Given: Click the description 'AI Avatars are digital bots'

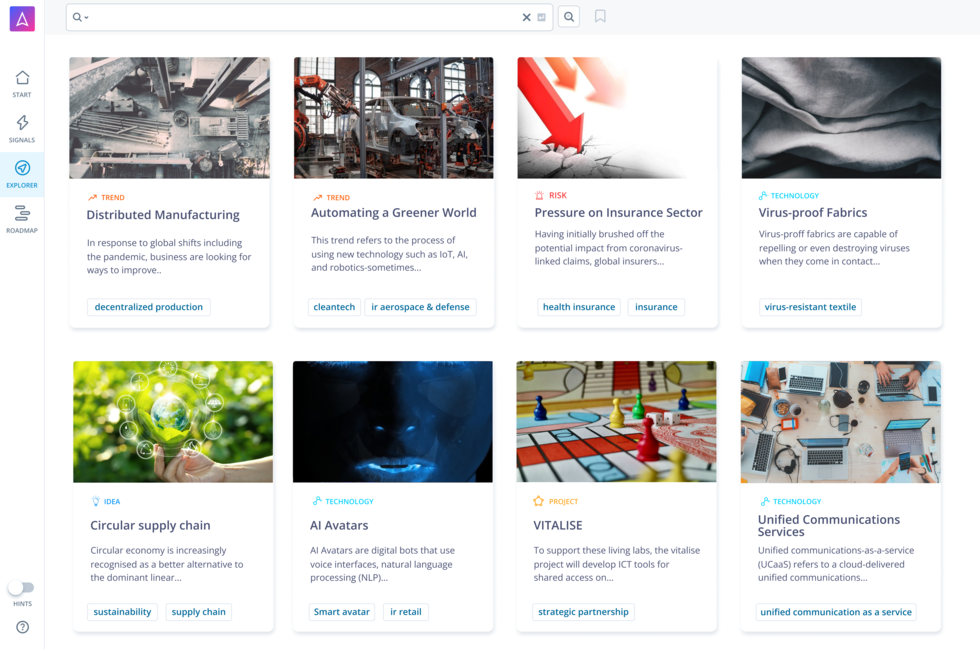Looking at the screenshot, I should tap(382, 564).
